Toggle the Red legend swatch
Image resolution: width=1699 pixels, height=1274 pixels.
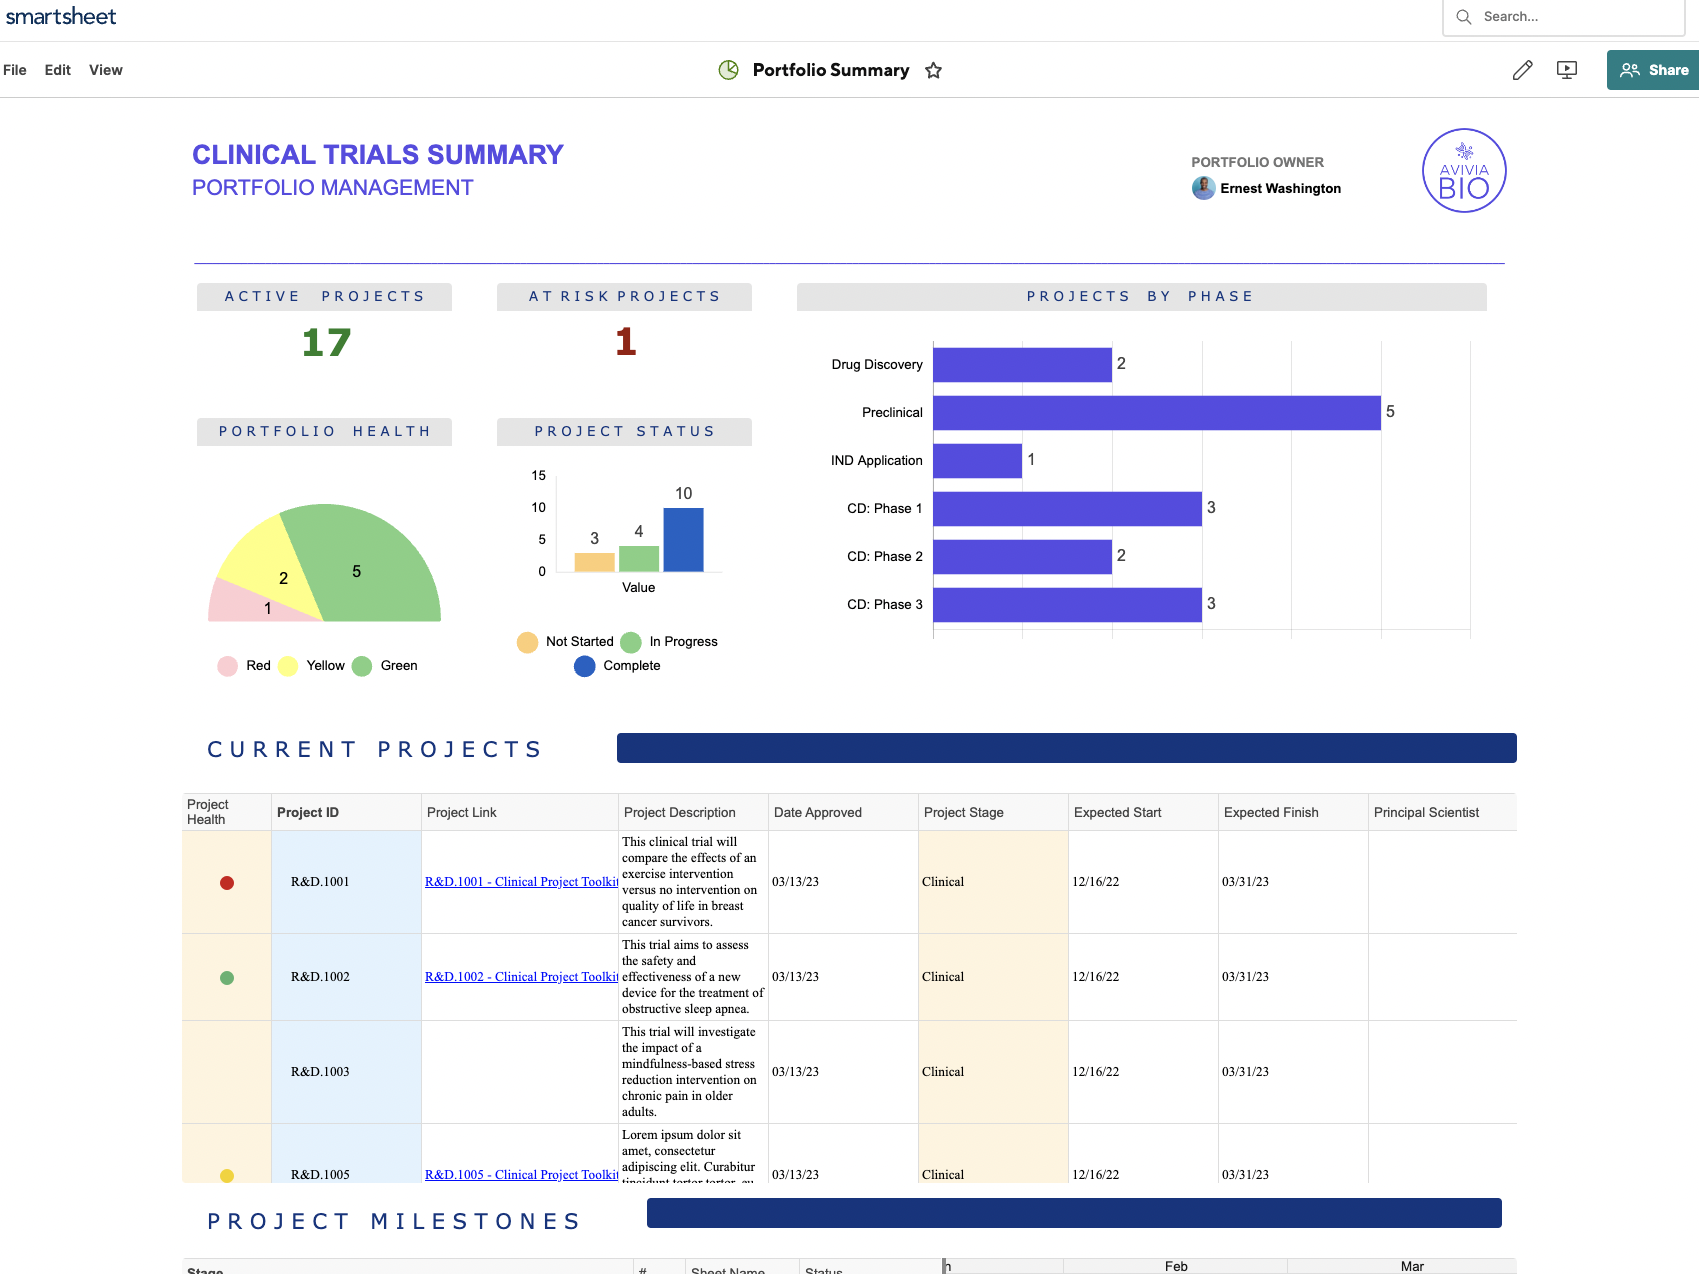(227, 666)
